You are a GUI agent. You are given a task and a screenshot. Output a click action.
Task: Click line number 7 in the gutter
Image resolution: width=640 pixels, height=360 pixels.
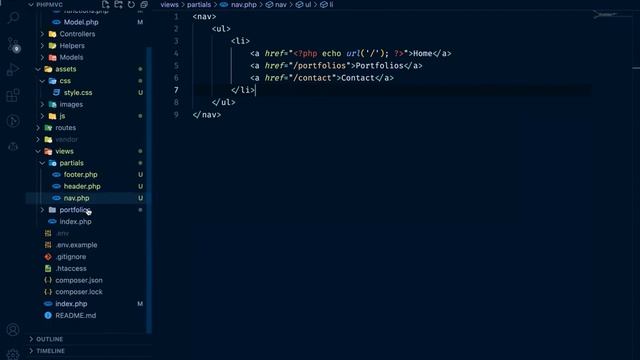(x=176, y=90)
